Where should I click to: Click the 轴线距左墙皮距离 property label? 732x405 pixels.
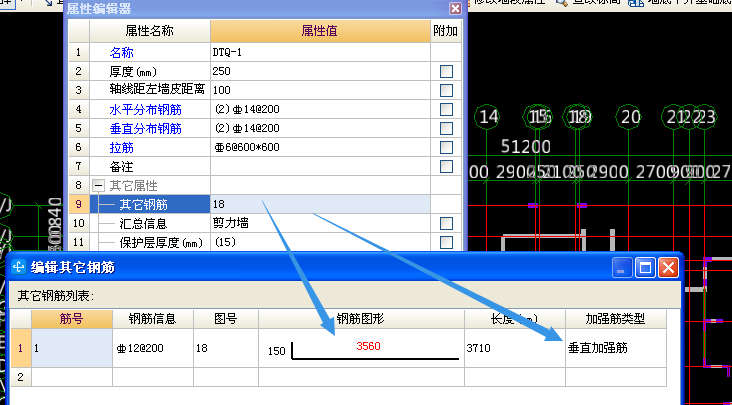click(x=157, y=89)
